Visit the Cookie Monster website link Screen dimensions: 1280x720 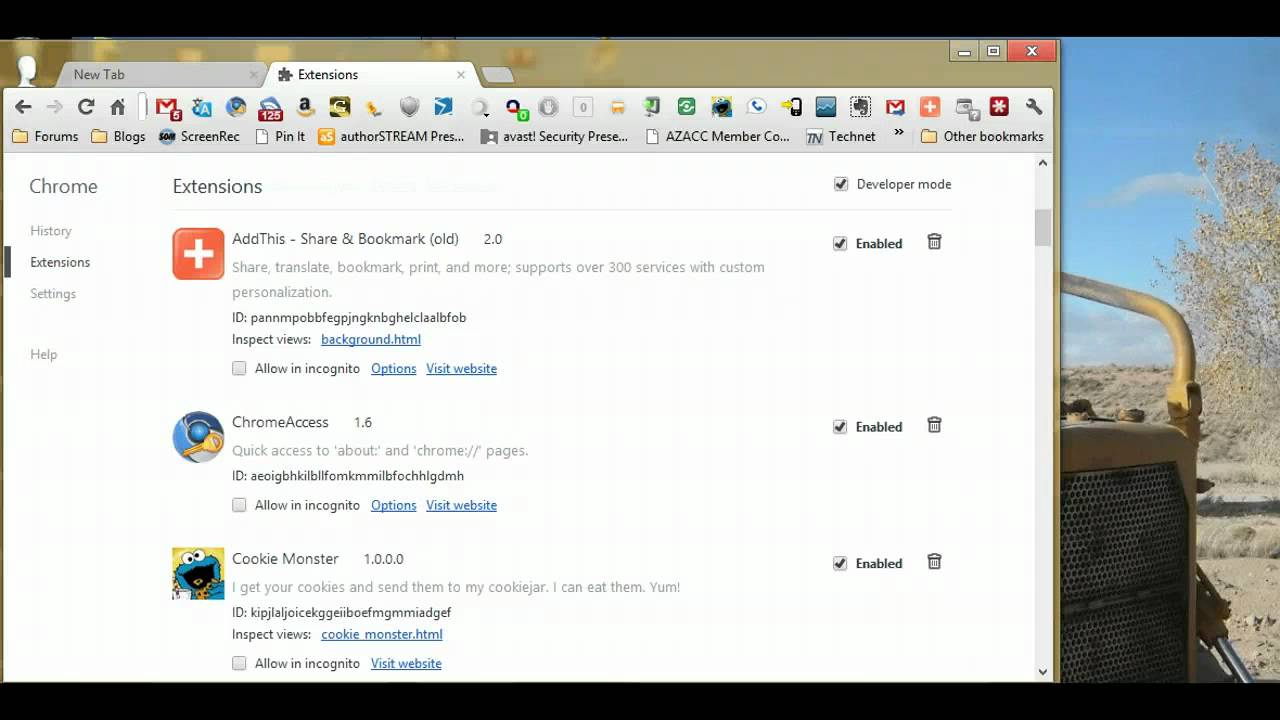tap(406, 663)
